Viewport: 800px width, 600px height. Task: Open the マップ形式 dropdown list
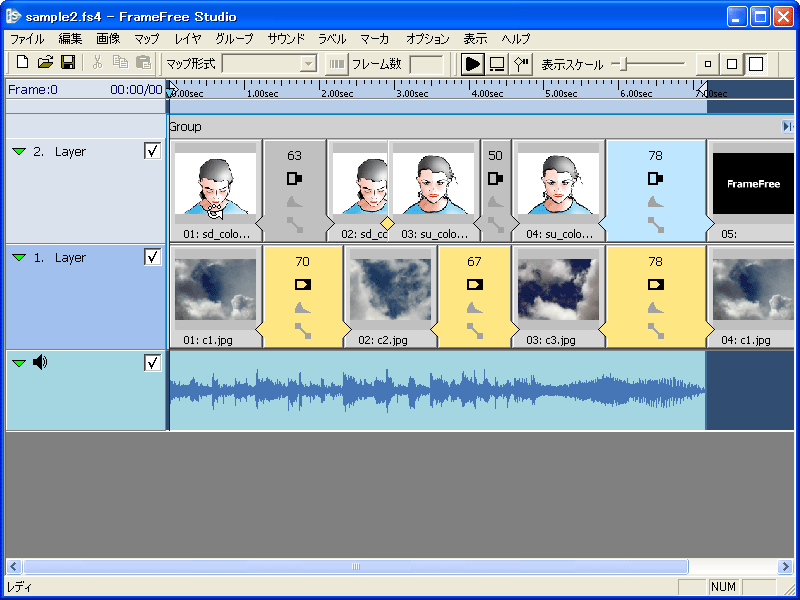(x=308, y=64)
